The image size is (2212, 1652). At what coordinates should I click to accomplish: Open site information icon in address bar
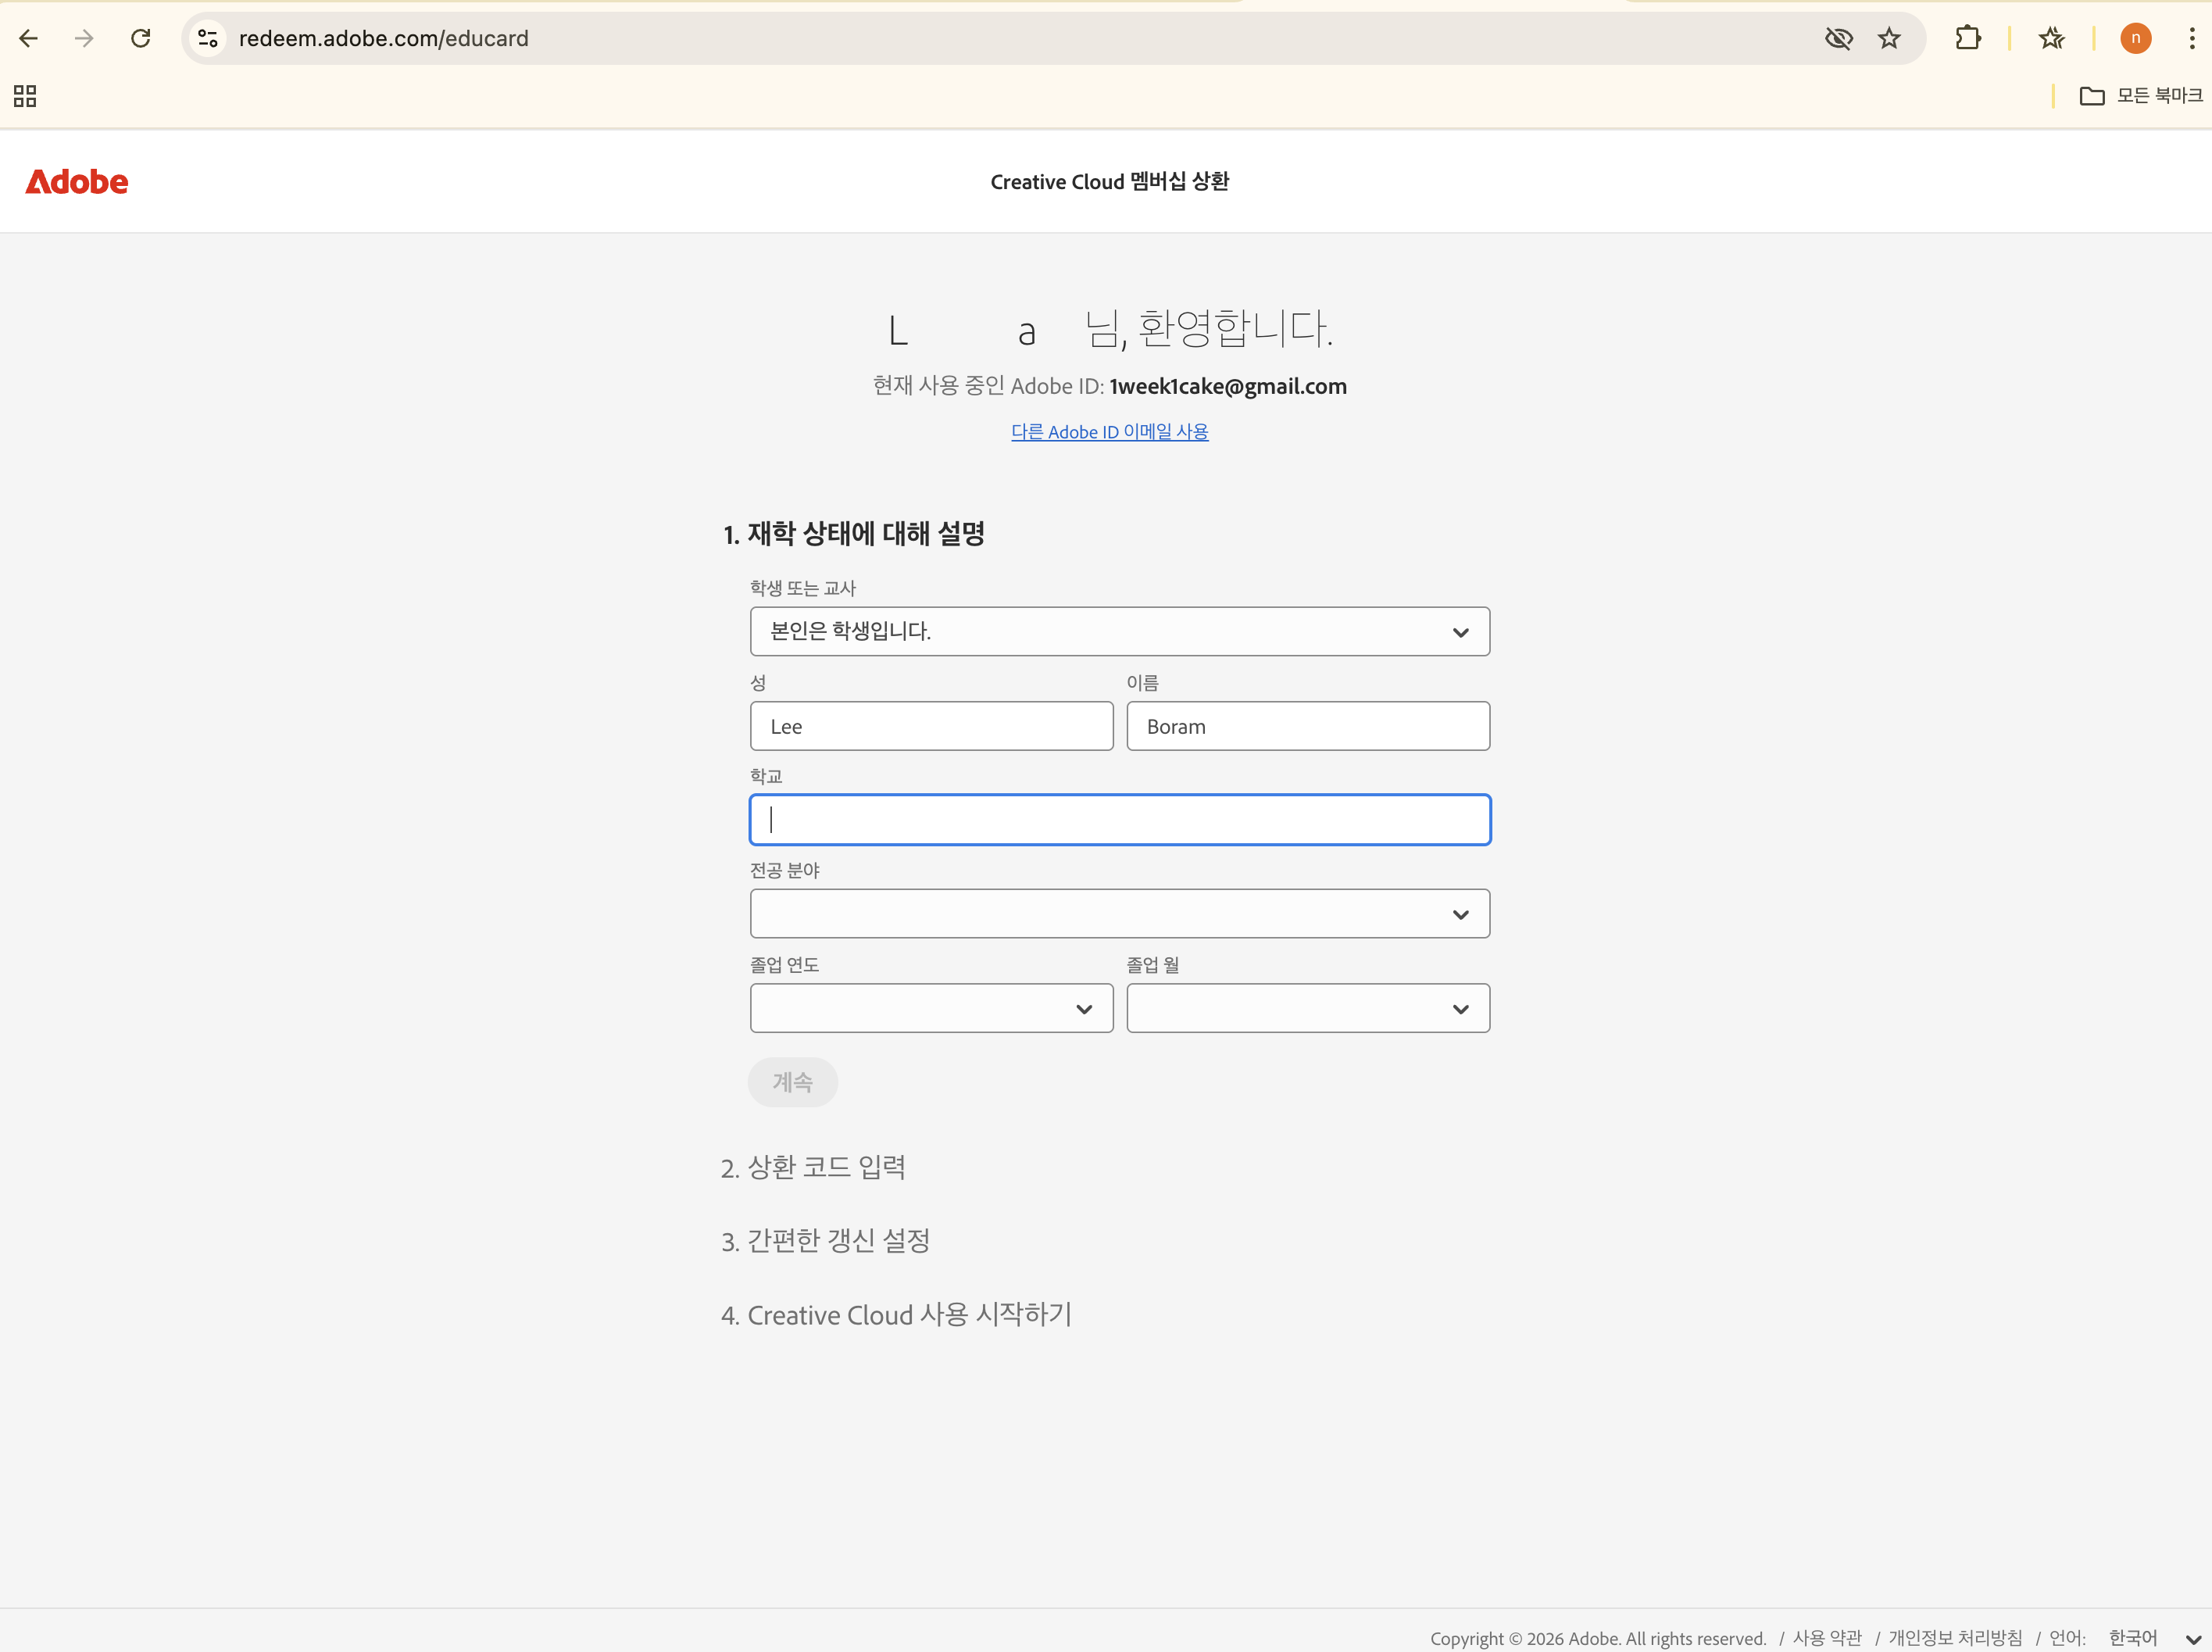point(207,38)
